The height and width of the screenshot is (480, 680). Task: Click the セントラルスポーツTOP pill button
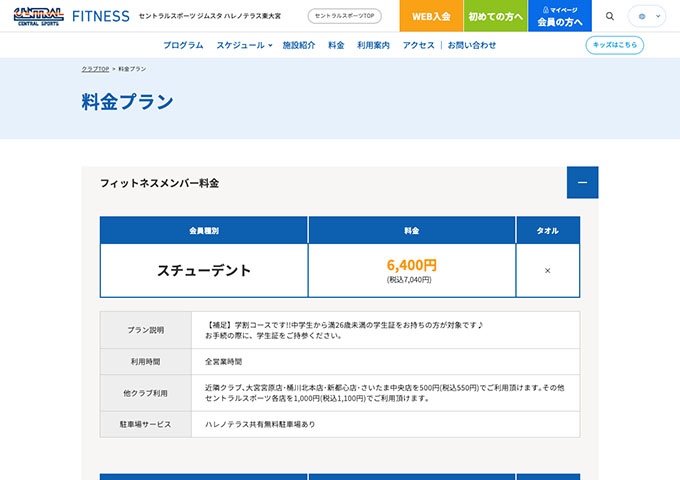click(344, 16)
